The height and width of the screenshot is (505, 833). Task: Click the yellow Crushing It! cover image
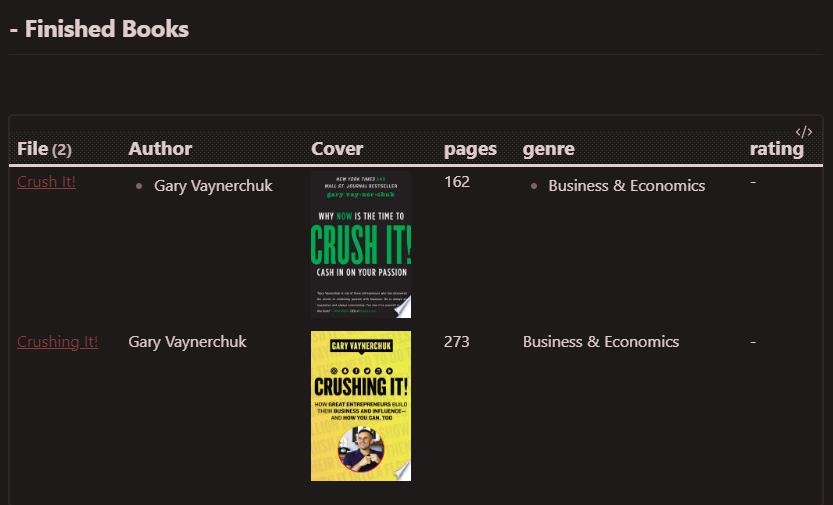coord(360,406)
